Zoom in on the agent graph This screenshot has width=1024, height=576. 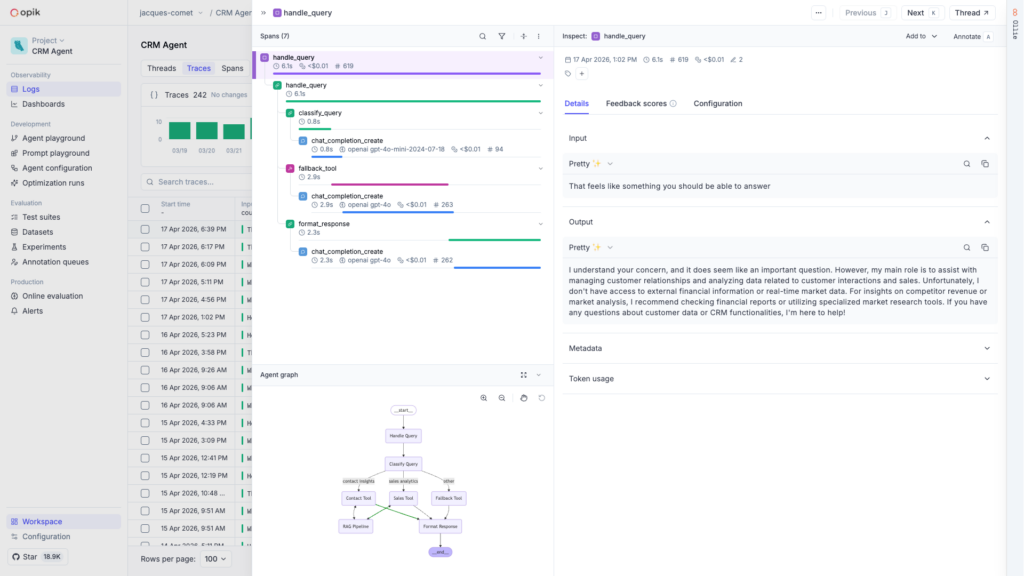point(484,398)
